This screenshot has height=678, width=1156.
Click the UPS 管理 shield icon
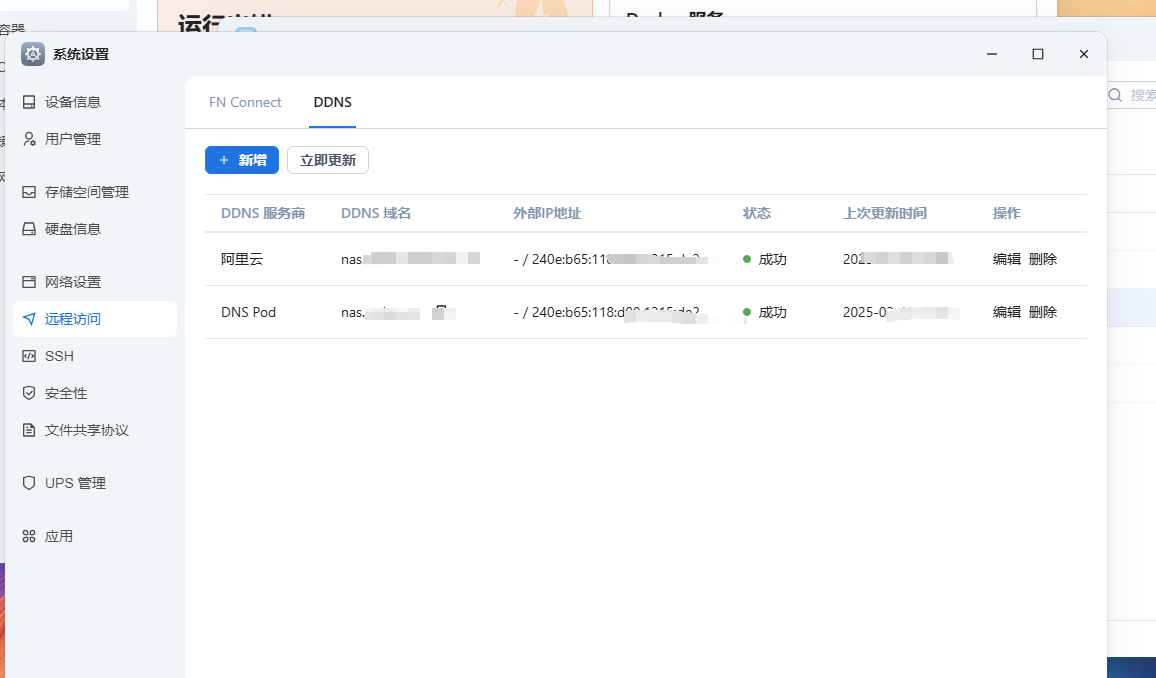tap(29, 483)
